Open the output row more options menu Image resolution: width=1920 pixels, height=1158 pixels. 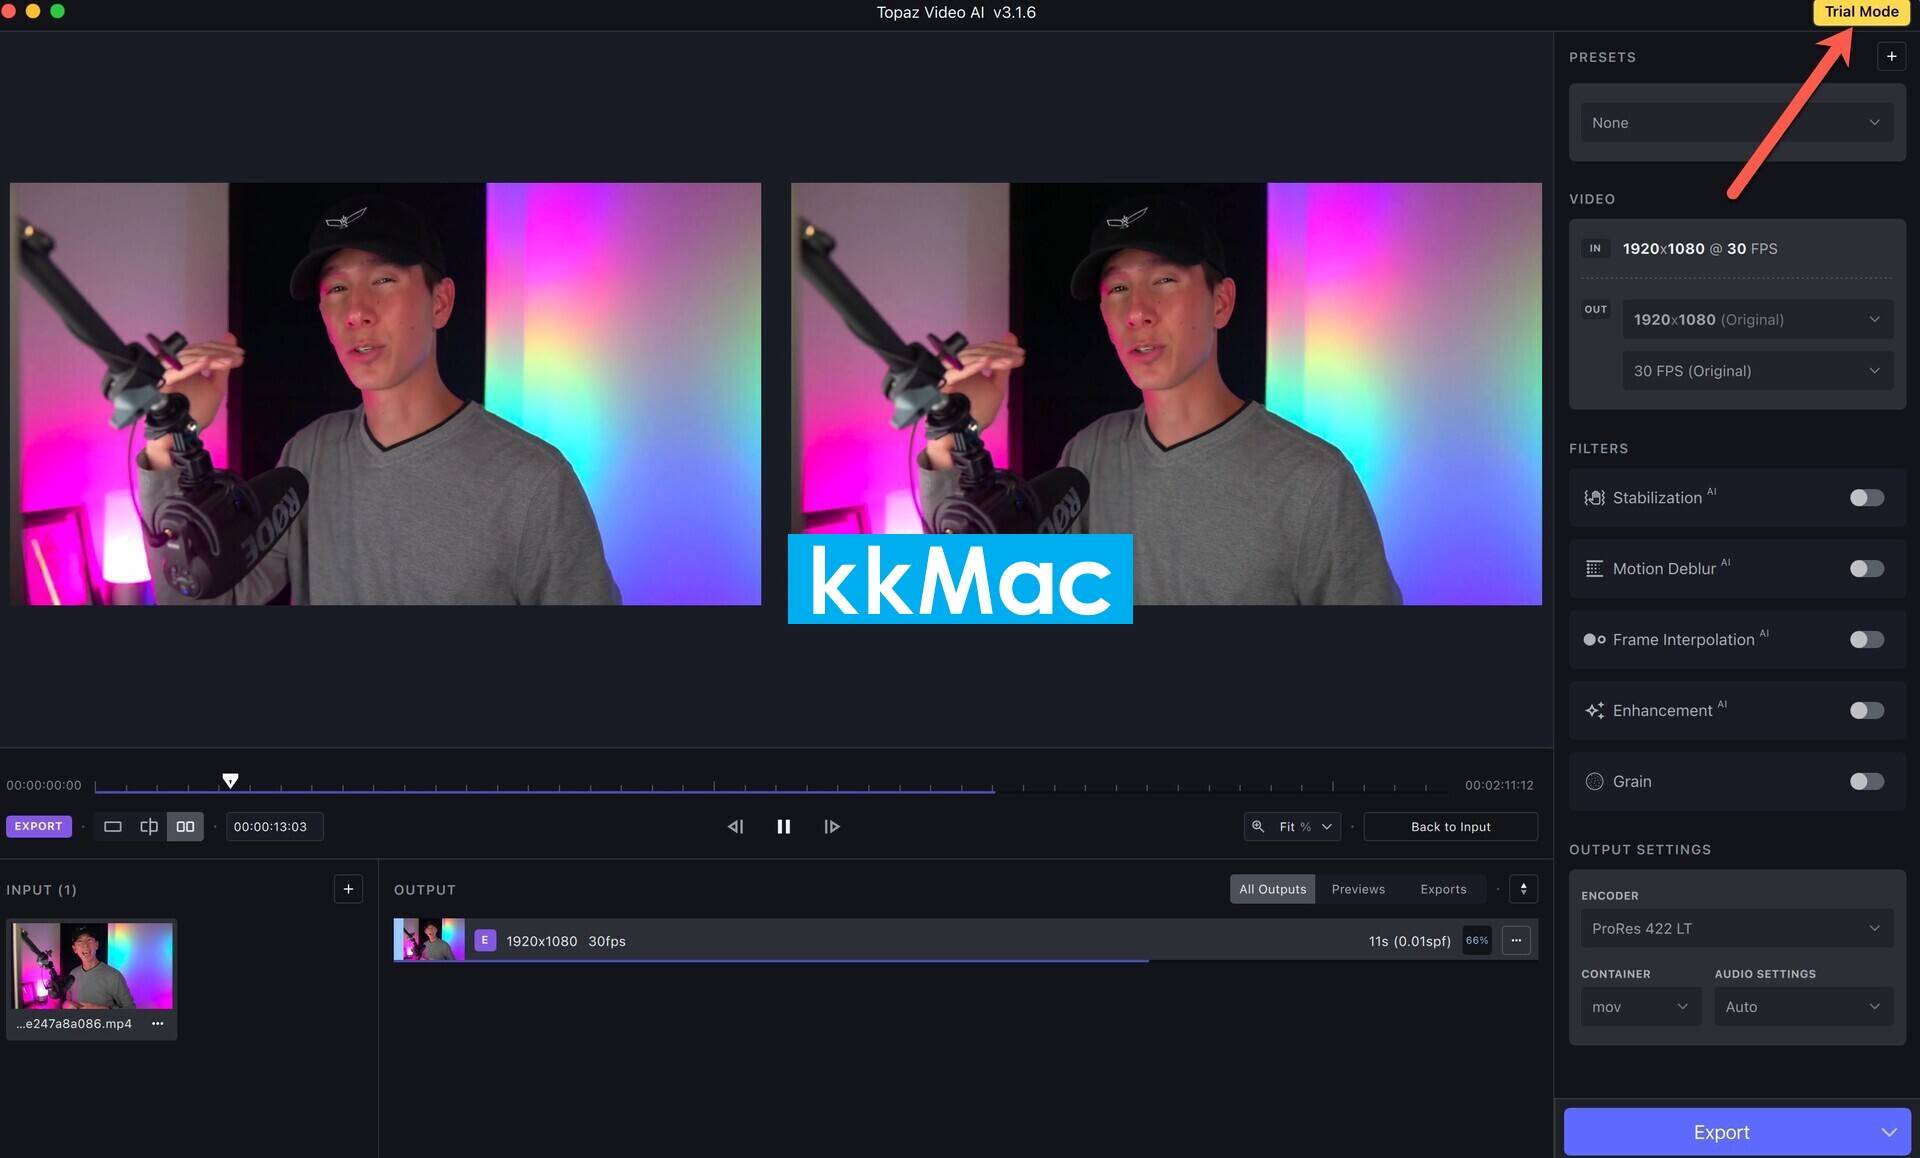[1516, 940]
